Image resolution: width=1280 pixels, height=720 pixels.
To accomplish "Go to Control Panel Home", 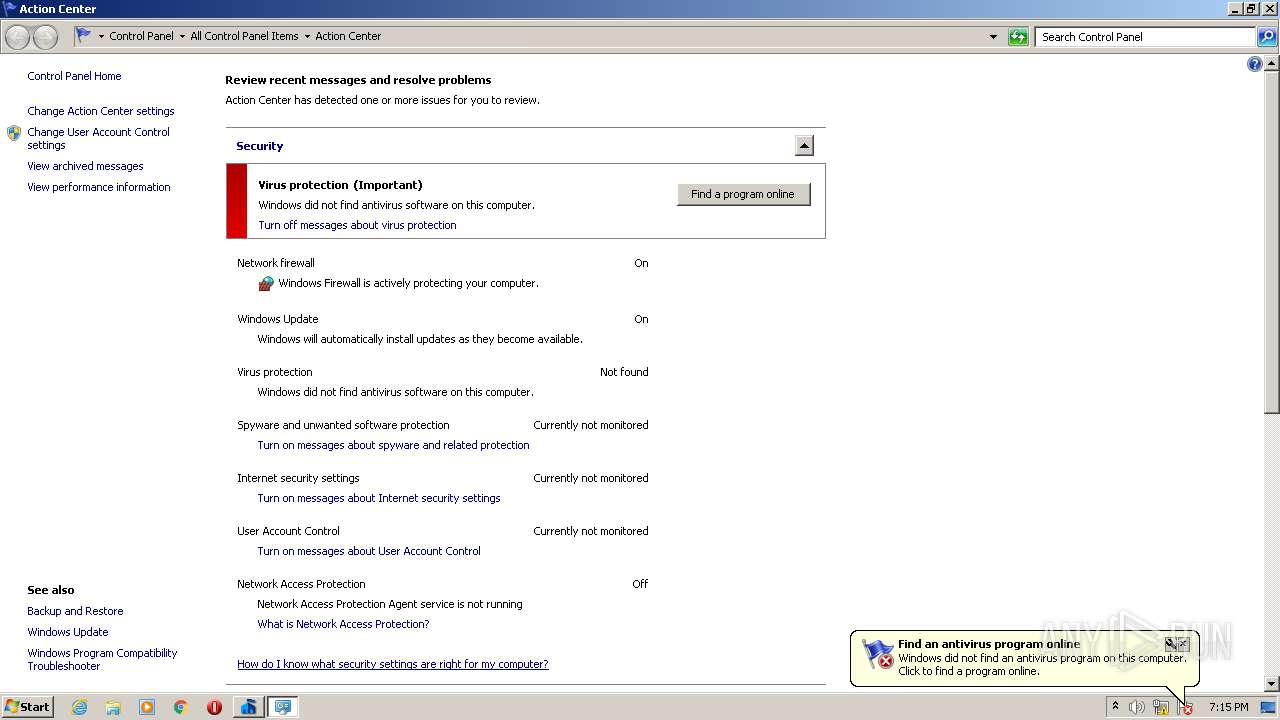I will [74, 76].
